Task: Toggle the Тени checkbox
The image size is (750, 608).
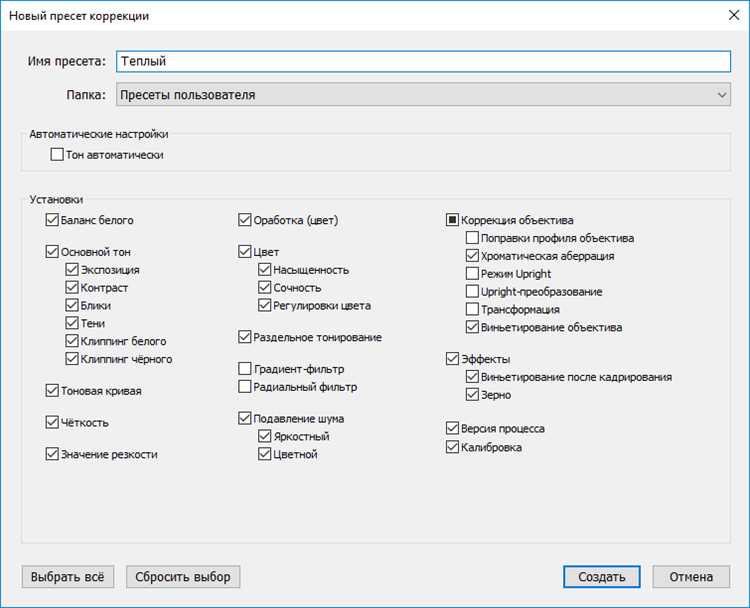Action: click(x=72, y=323)
